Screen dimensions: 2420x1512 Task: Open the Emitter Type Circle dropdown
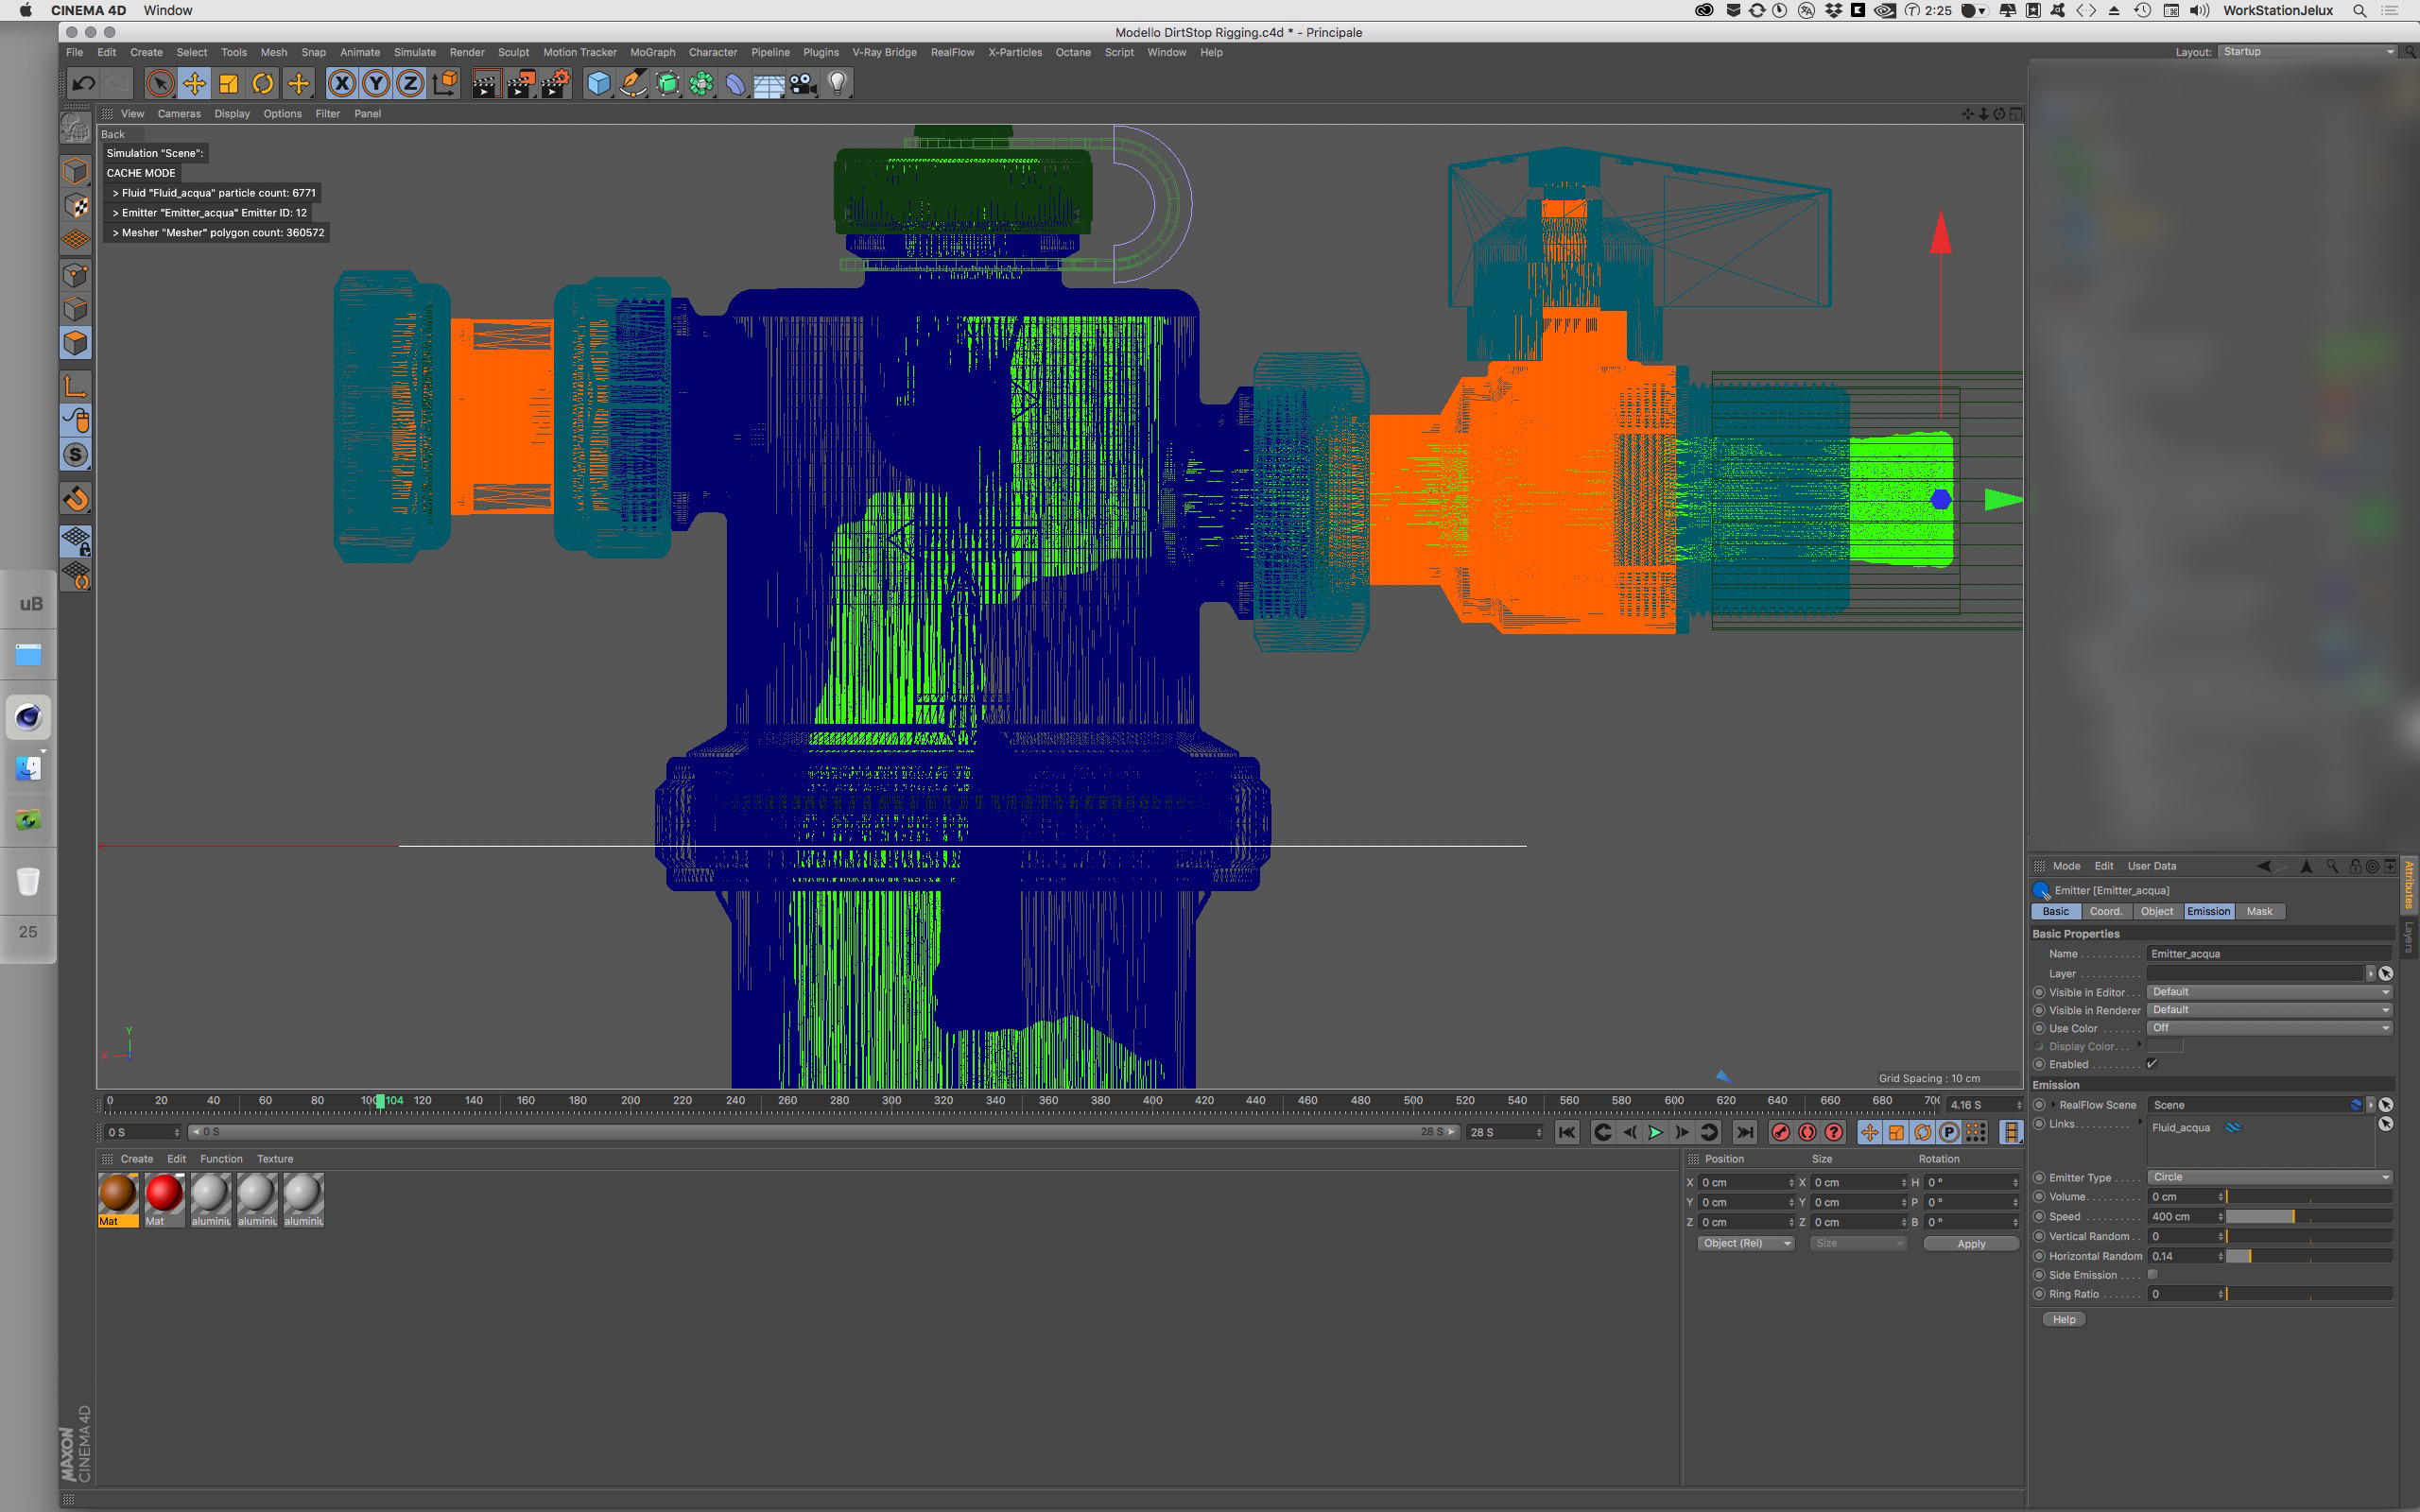pyautogui.click(x=2268, y=1177)
